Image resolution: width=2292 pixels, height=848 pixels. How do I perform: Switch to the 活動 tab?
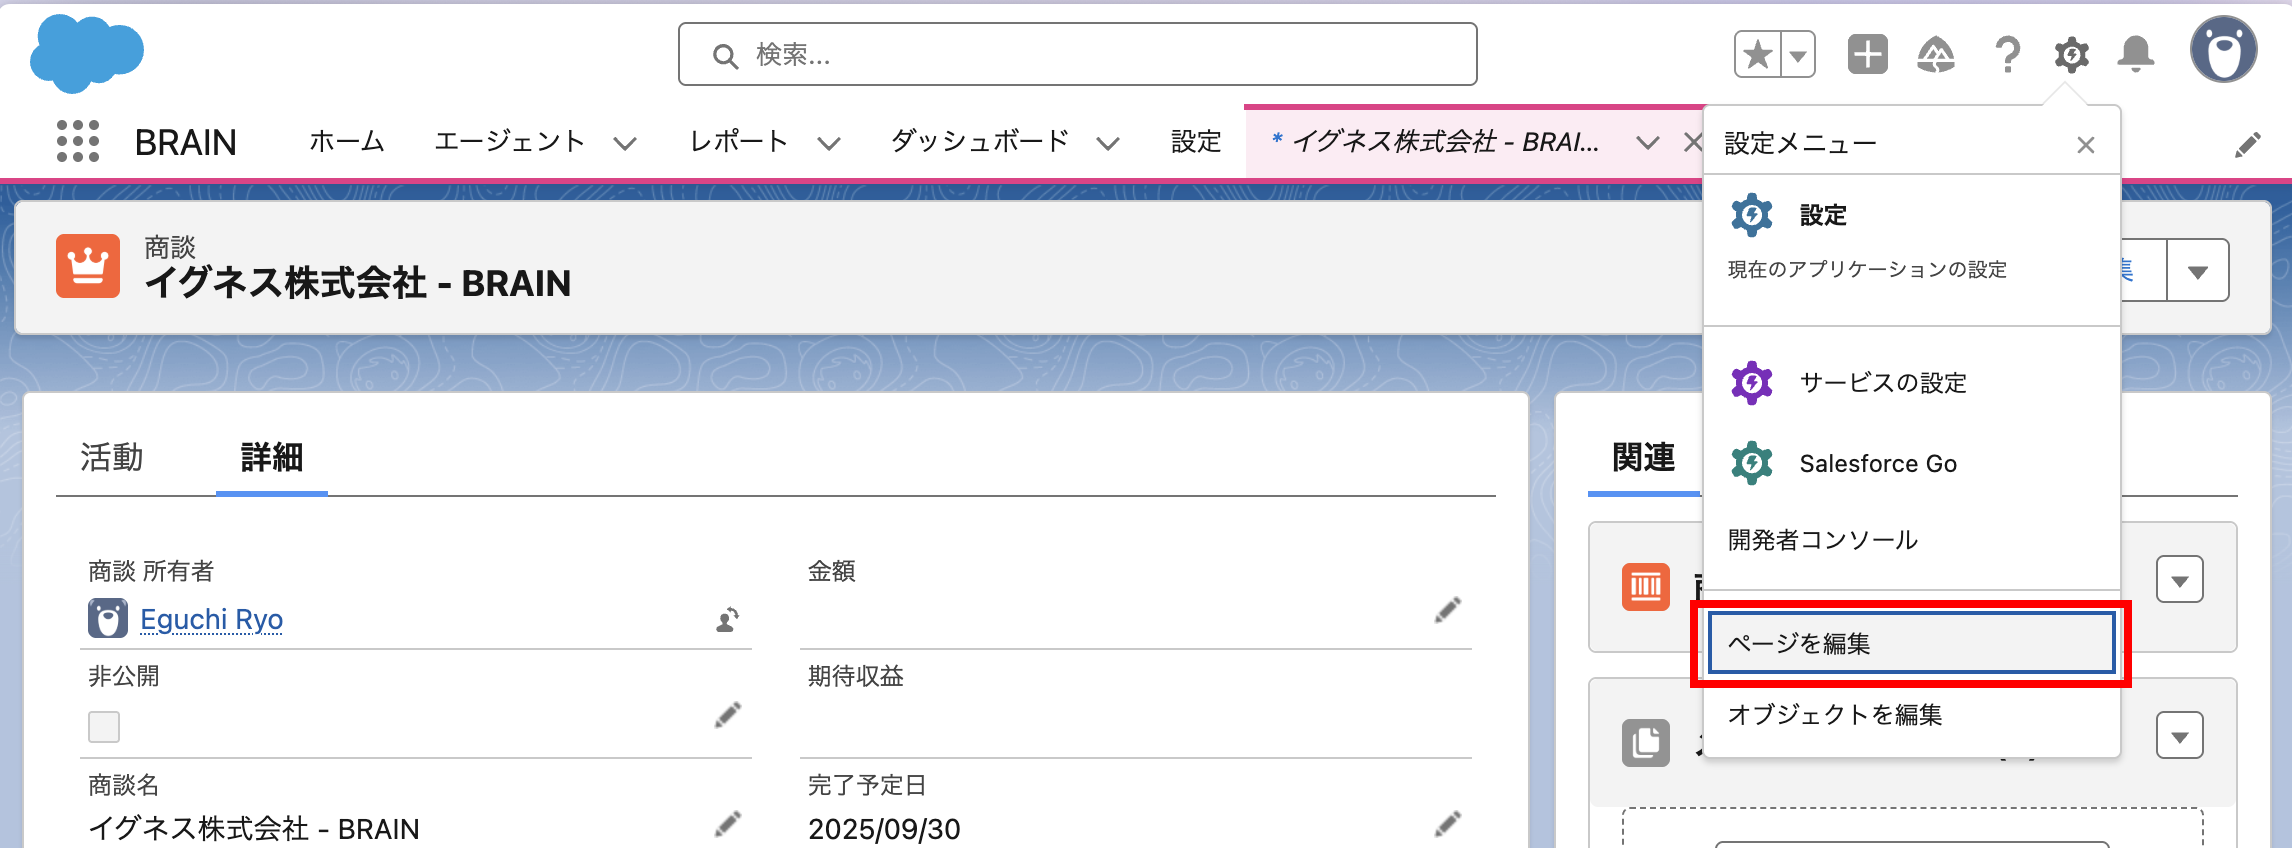coord(112,457)
